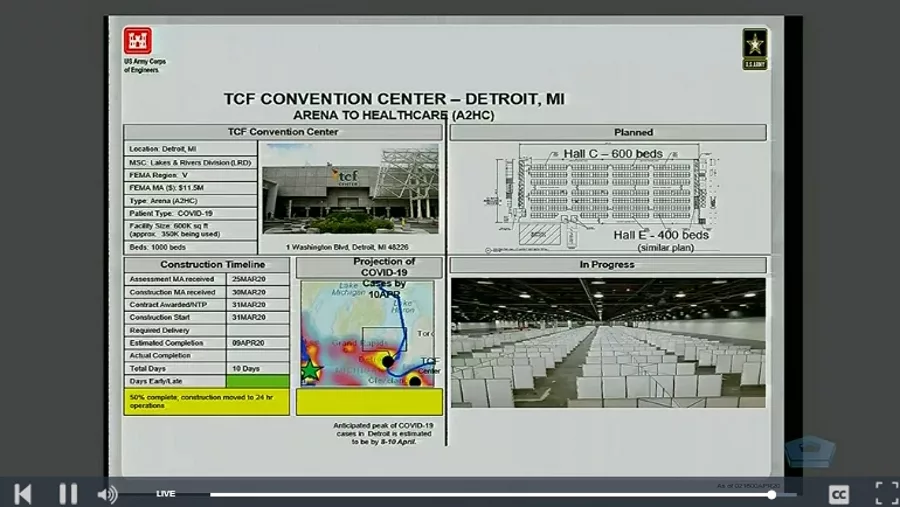Click the empty yellow box under the map

pos(370,402)
